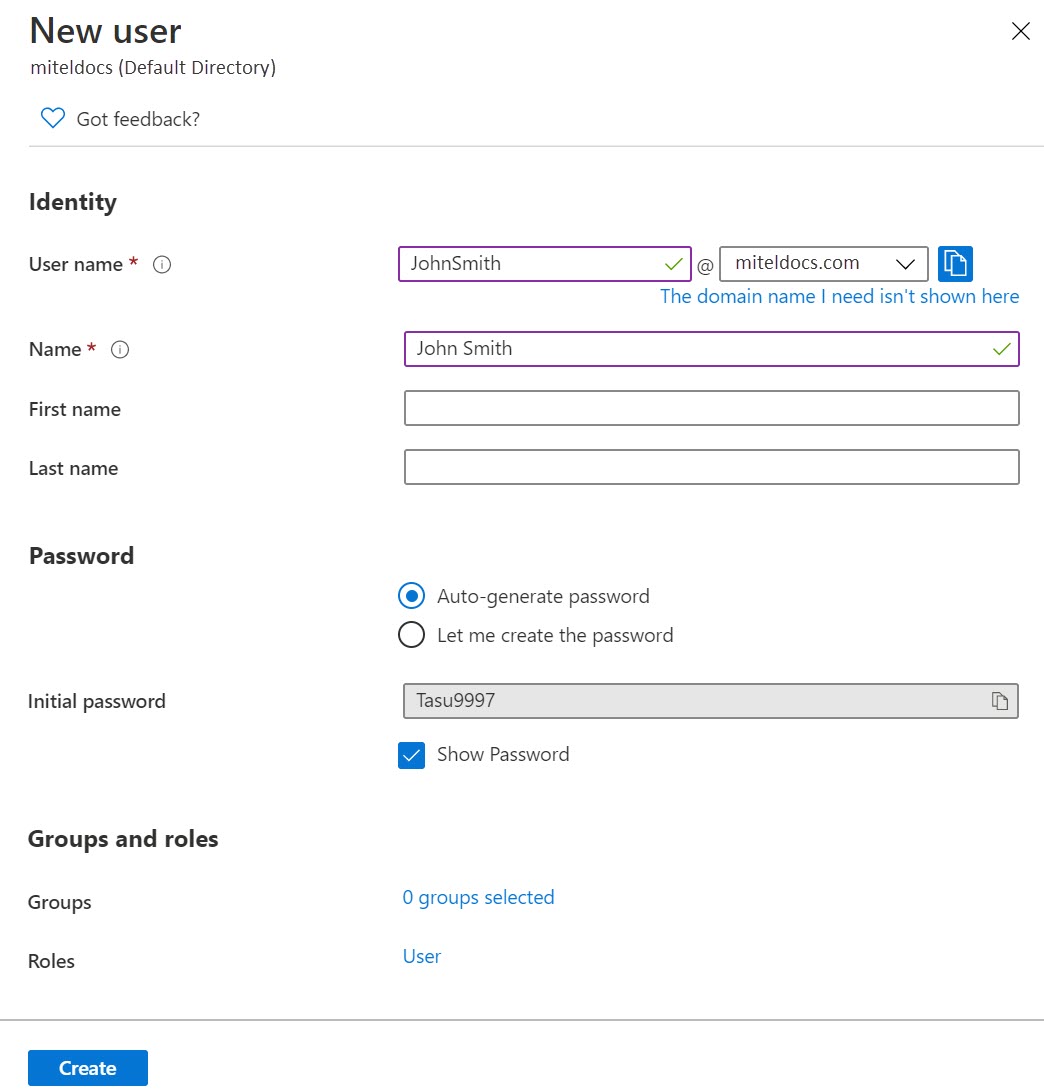Click the blue copy username icon
The width and height of the screenshot is (1044, 1089).
(x=954, y=264)
